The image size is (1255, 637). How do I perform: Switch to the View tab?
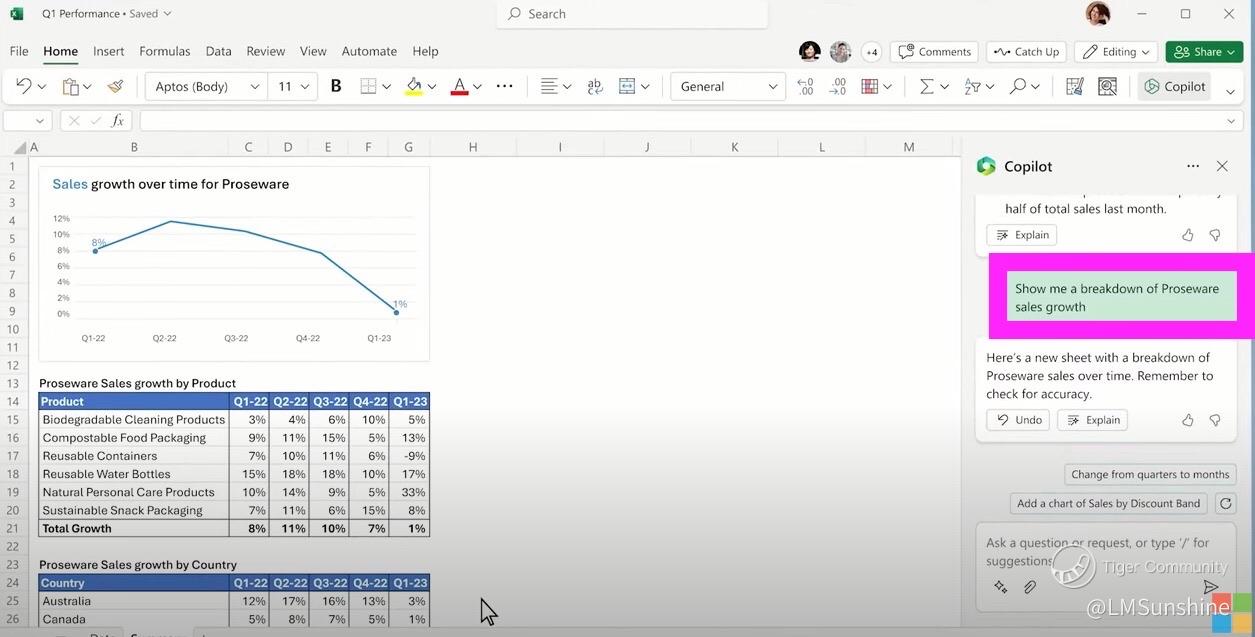coord(313,51)
